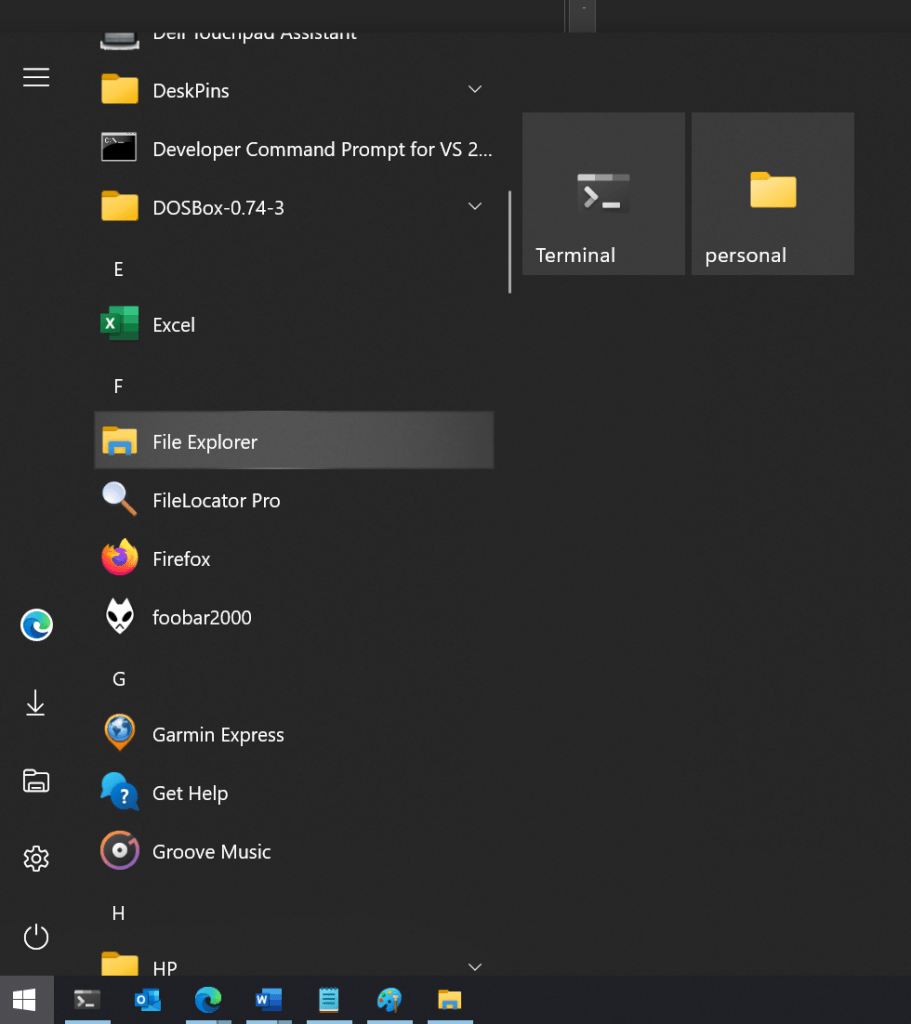Viewport: 911px width, 1024px height.
Task: Open the Downloads arrow icon in sidebar
Action: (x=36, y=704)
